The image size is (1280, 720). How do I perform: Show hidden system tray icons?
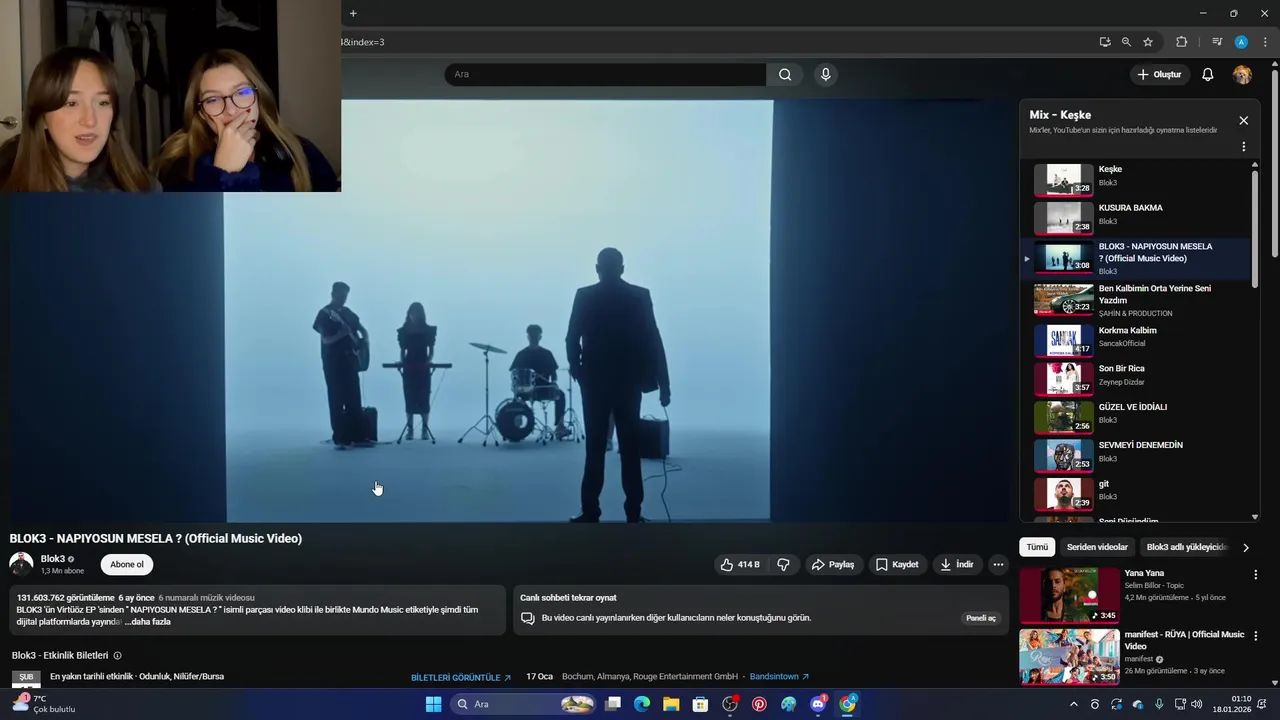point(1074,704)
